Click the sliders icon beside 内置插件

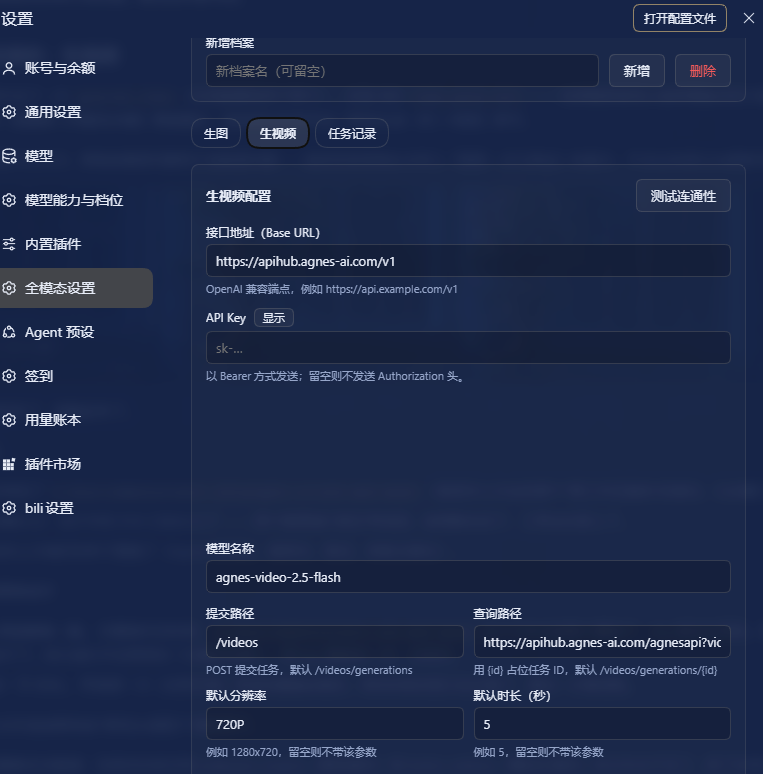[x=9, y=244]
